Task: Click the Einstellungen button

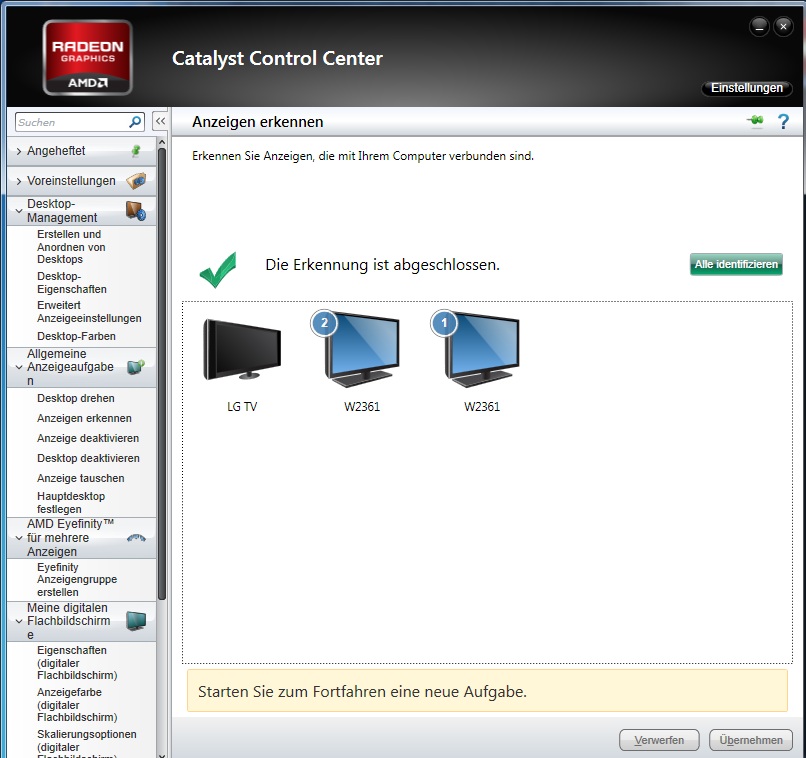Action: click(746, 88)
